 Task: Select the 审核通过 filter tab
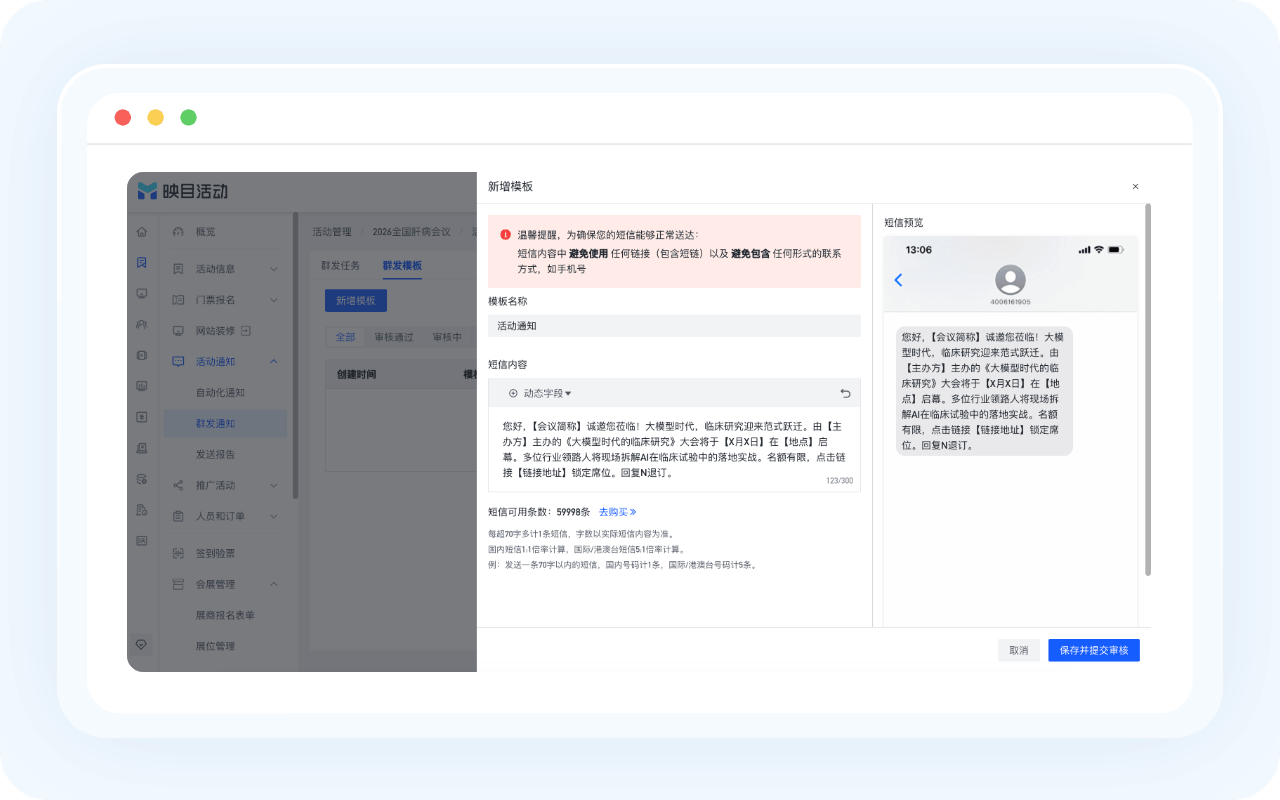[394, 337]
